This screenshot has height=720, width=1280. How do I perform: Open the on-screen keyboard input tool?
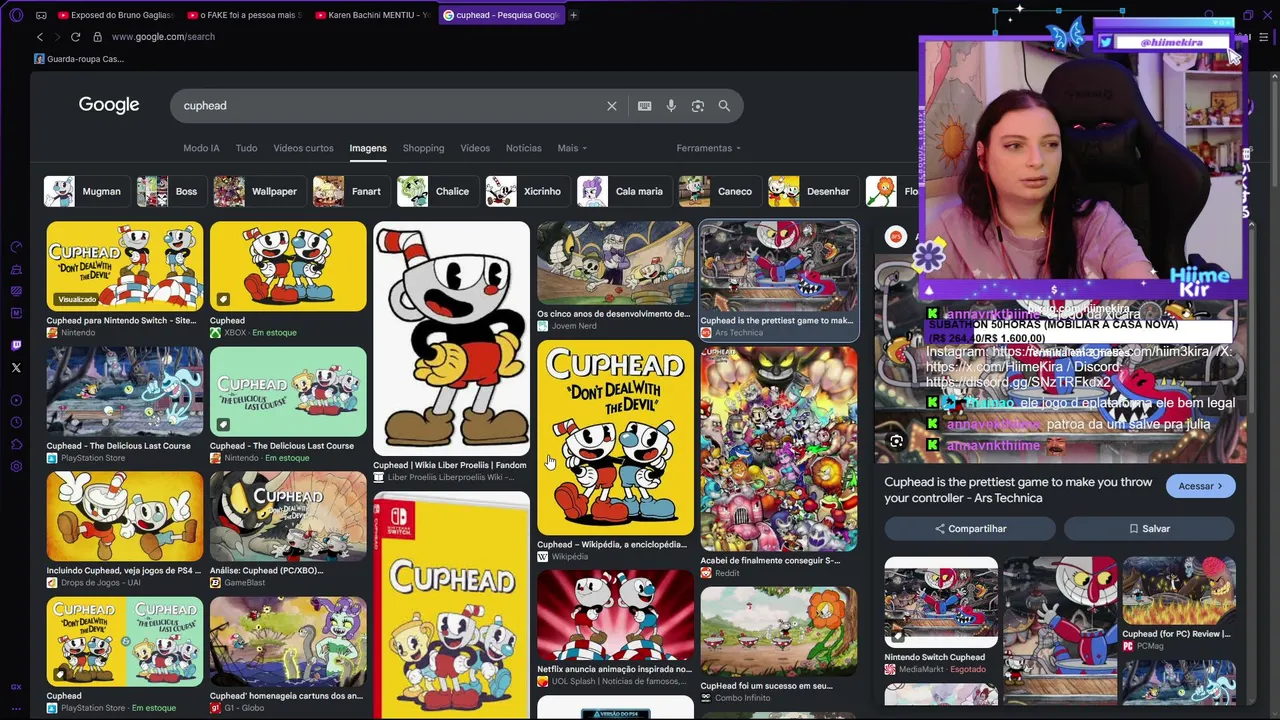pos(645,106)
